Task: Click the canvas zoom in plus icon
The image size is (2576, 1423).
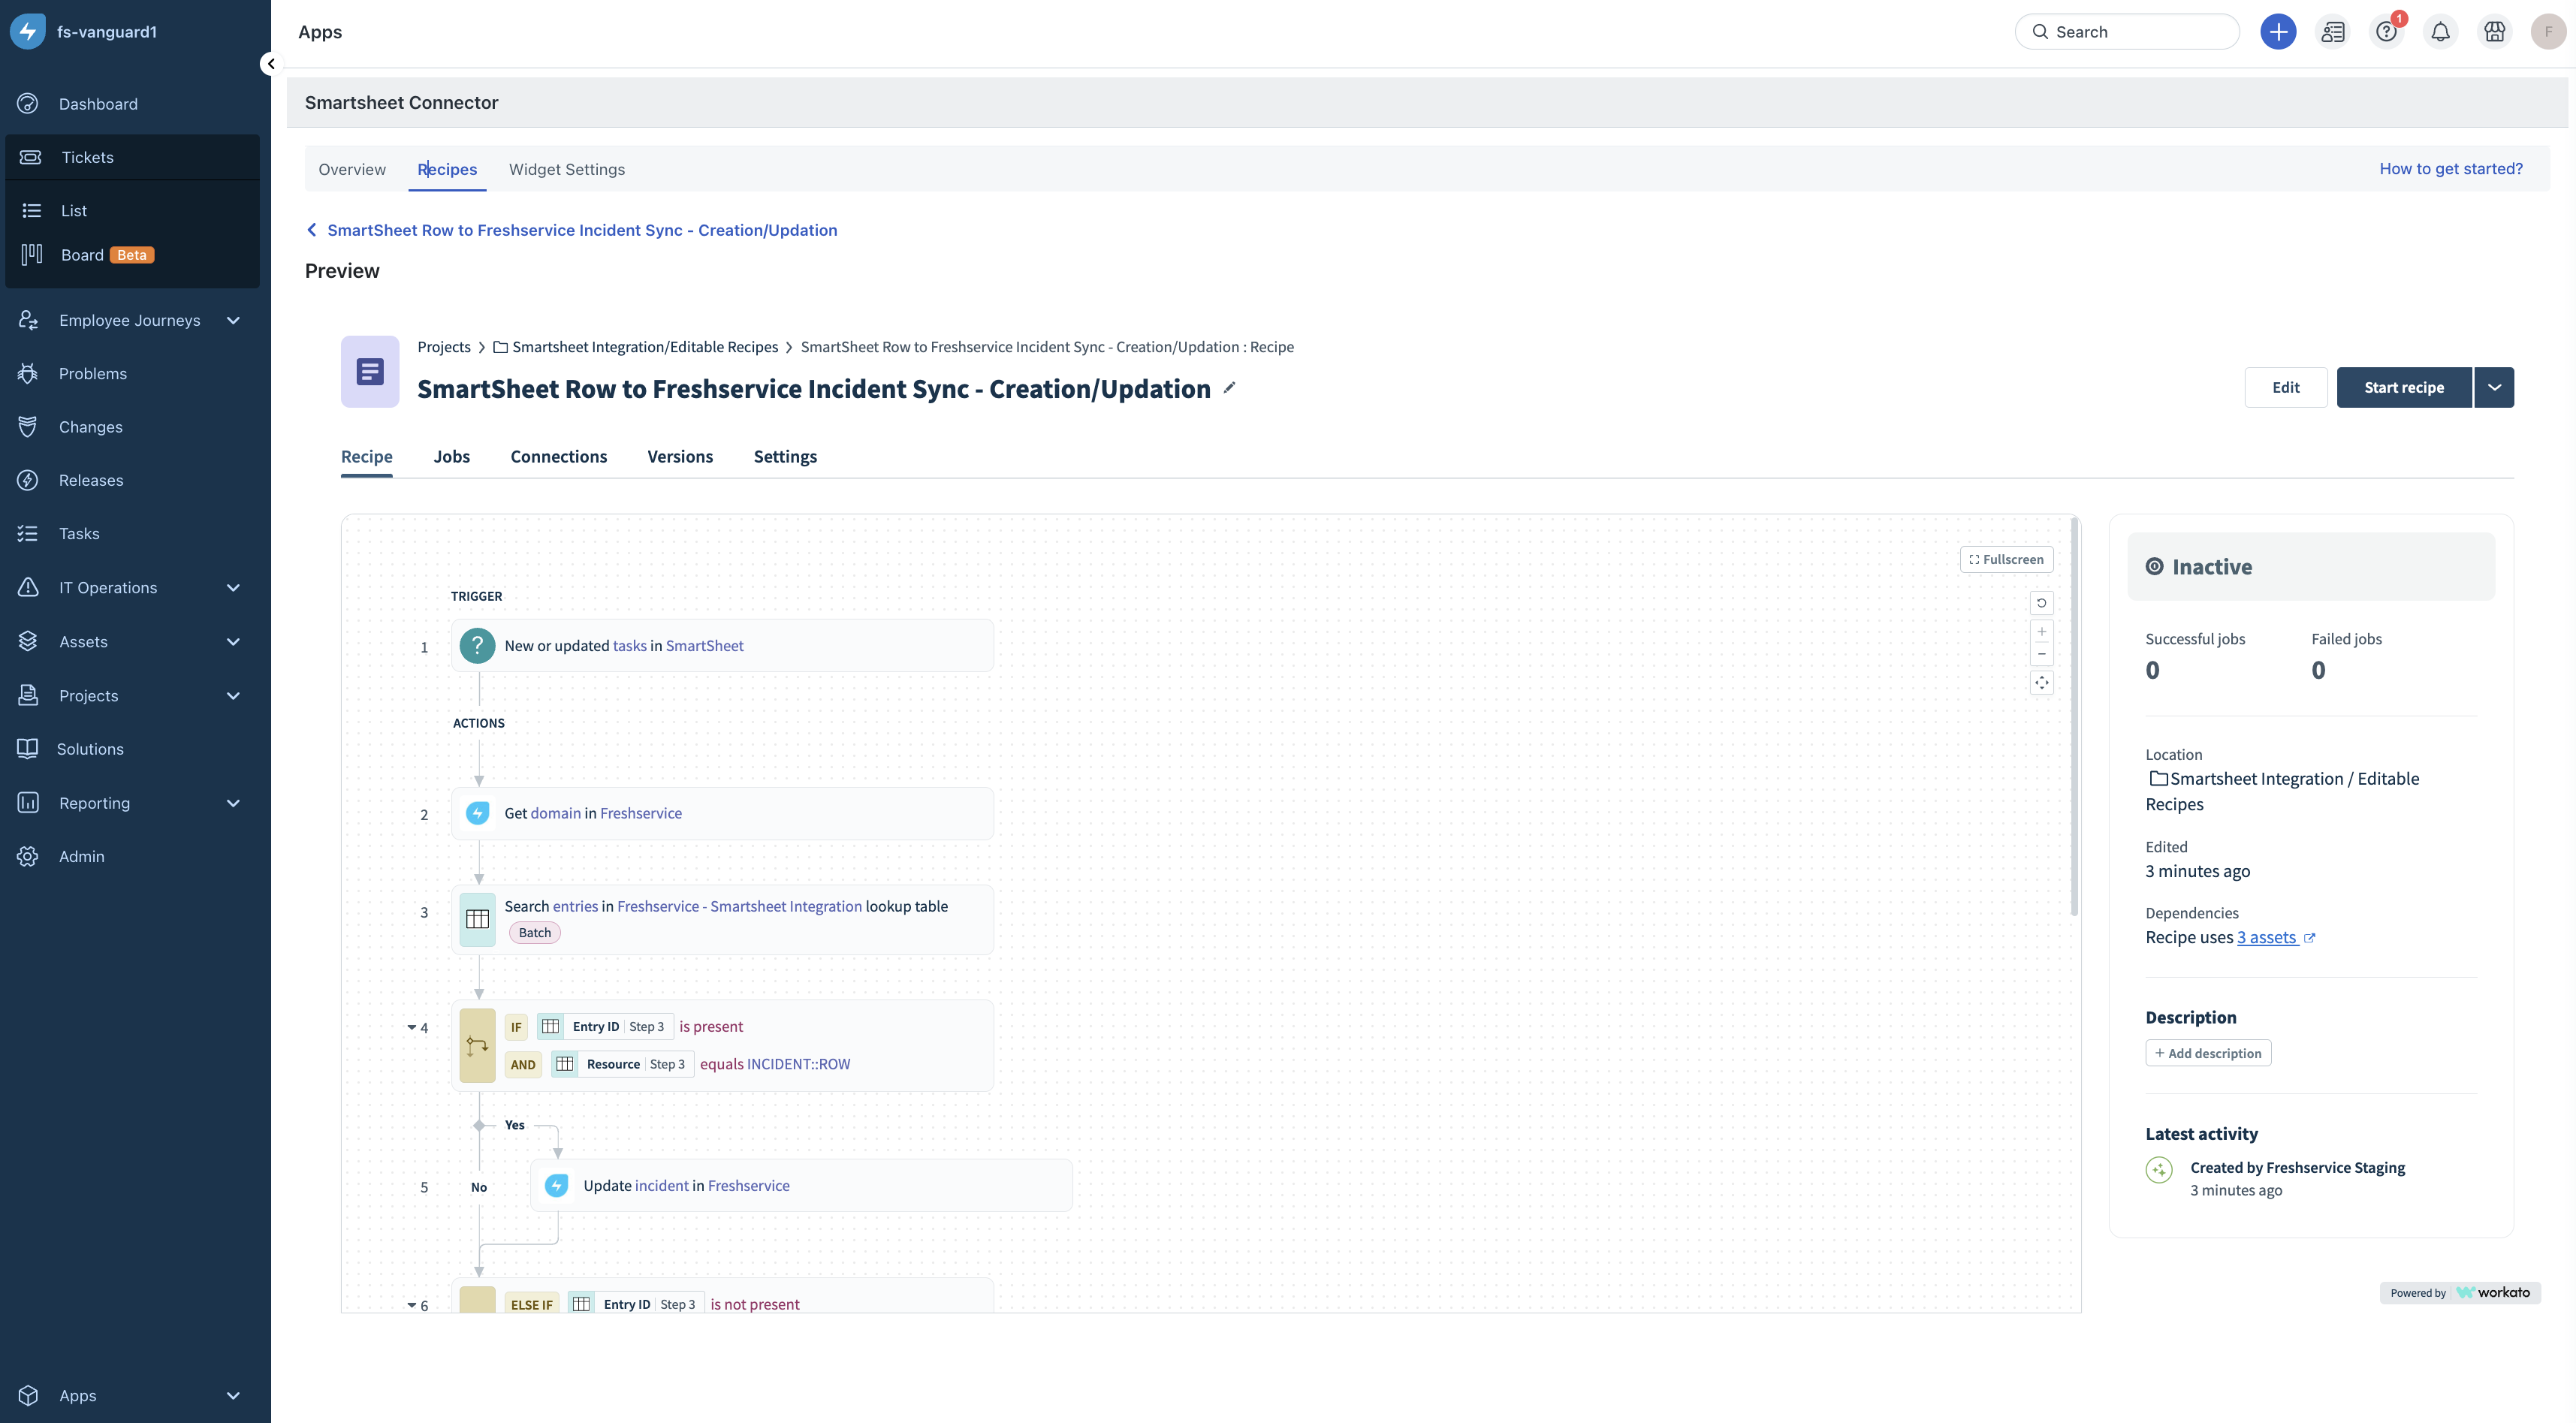Action: pos(2041,632)
